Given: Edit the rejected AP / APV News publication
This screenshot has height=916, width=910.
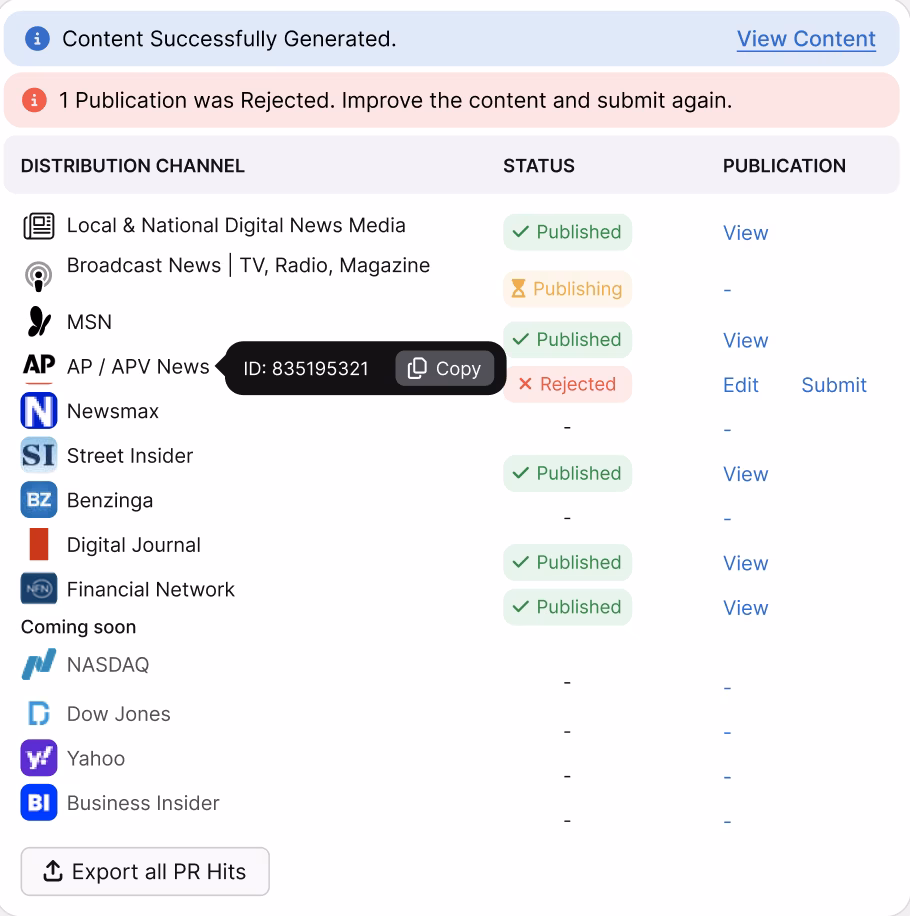Looking at the screenshot, I should (740, 385).
